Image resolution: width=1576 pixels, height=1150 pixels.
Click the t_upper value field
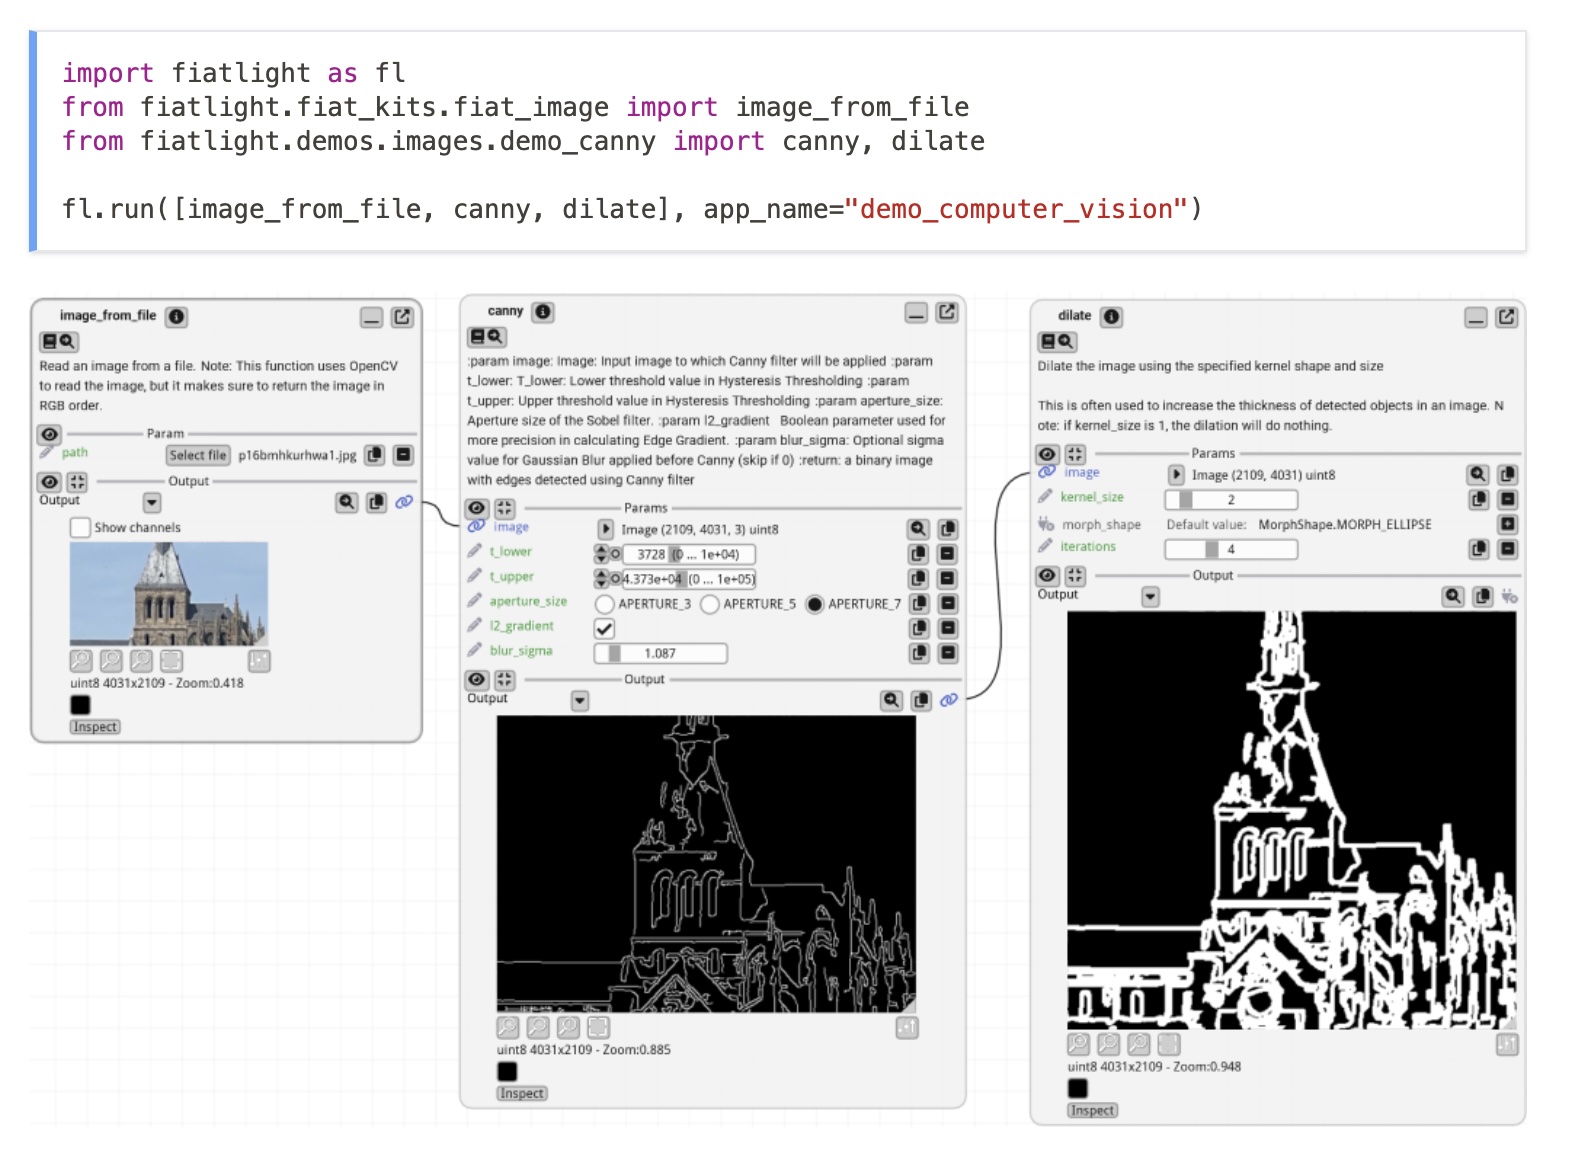click(688, 579)
